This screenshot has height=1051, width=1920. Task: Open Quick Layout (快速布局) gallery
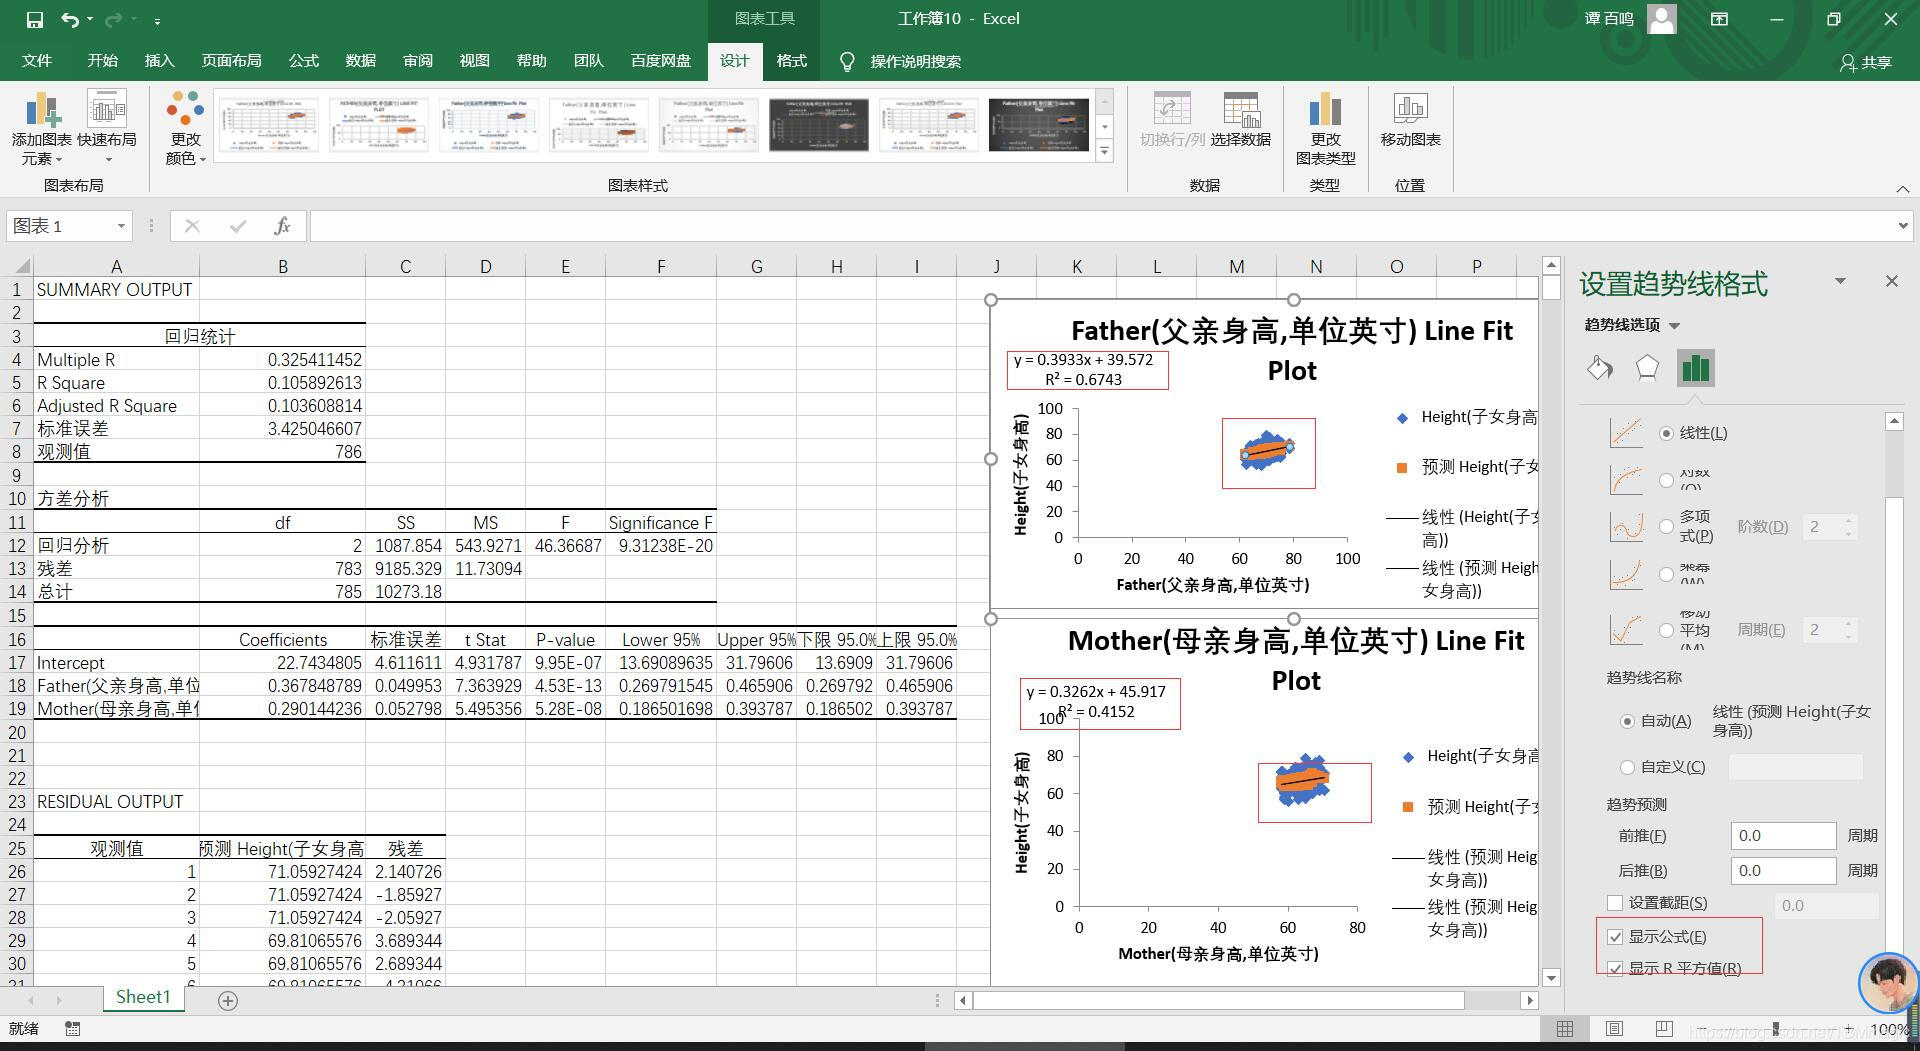point(107,128)
